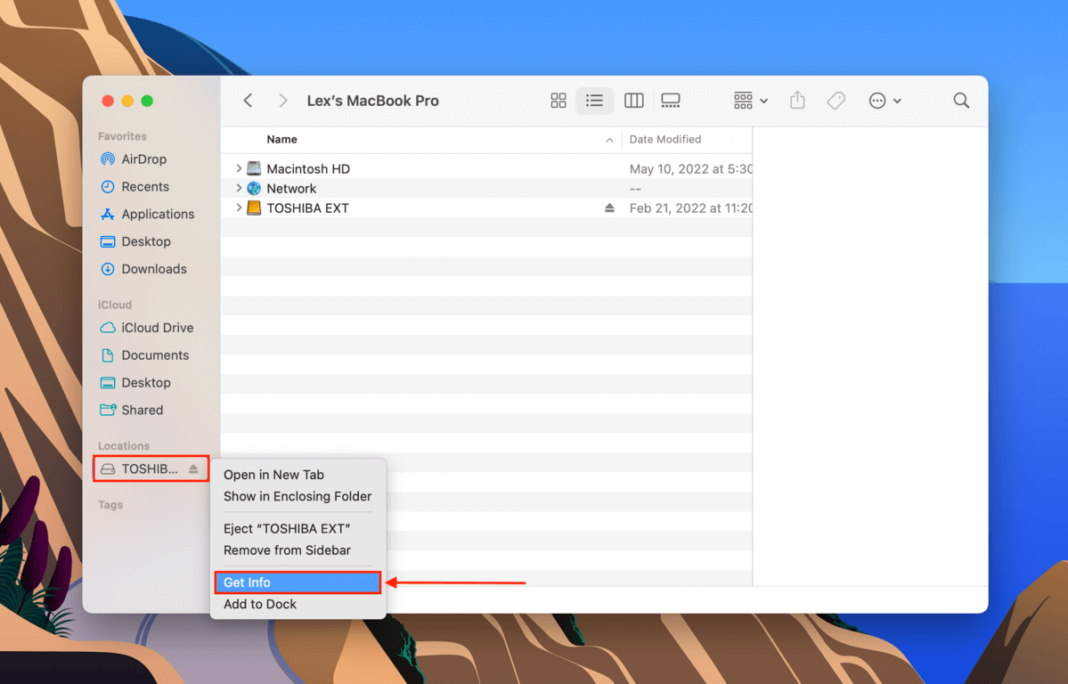Open the grouping options dropdown
The height and width of the screenshot is (684, 1068).
(747, 100)
